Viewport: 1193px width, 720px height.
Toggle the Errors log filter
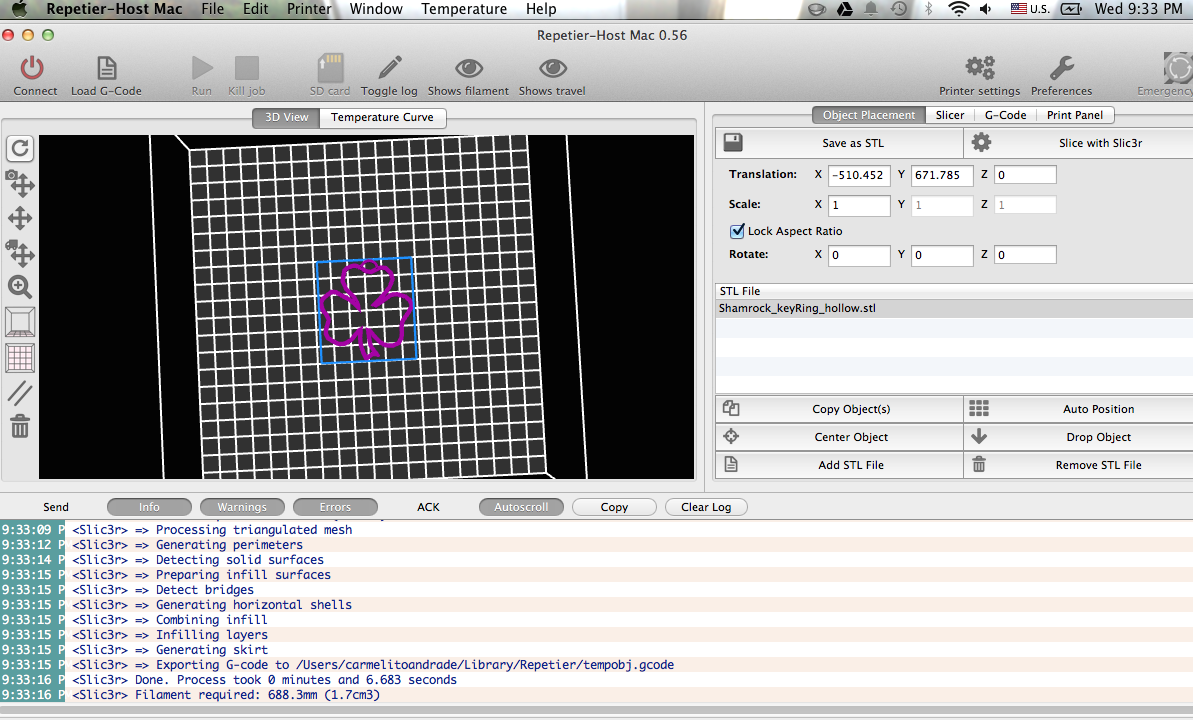click(x=336, y=507)
